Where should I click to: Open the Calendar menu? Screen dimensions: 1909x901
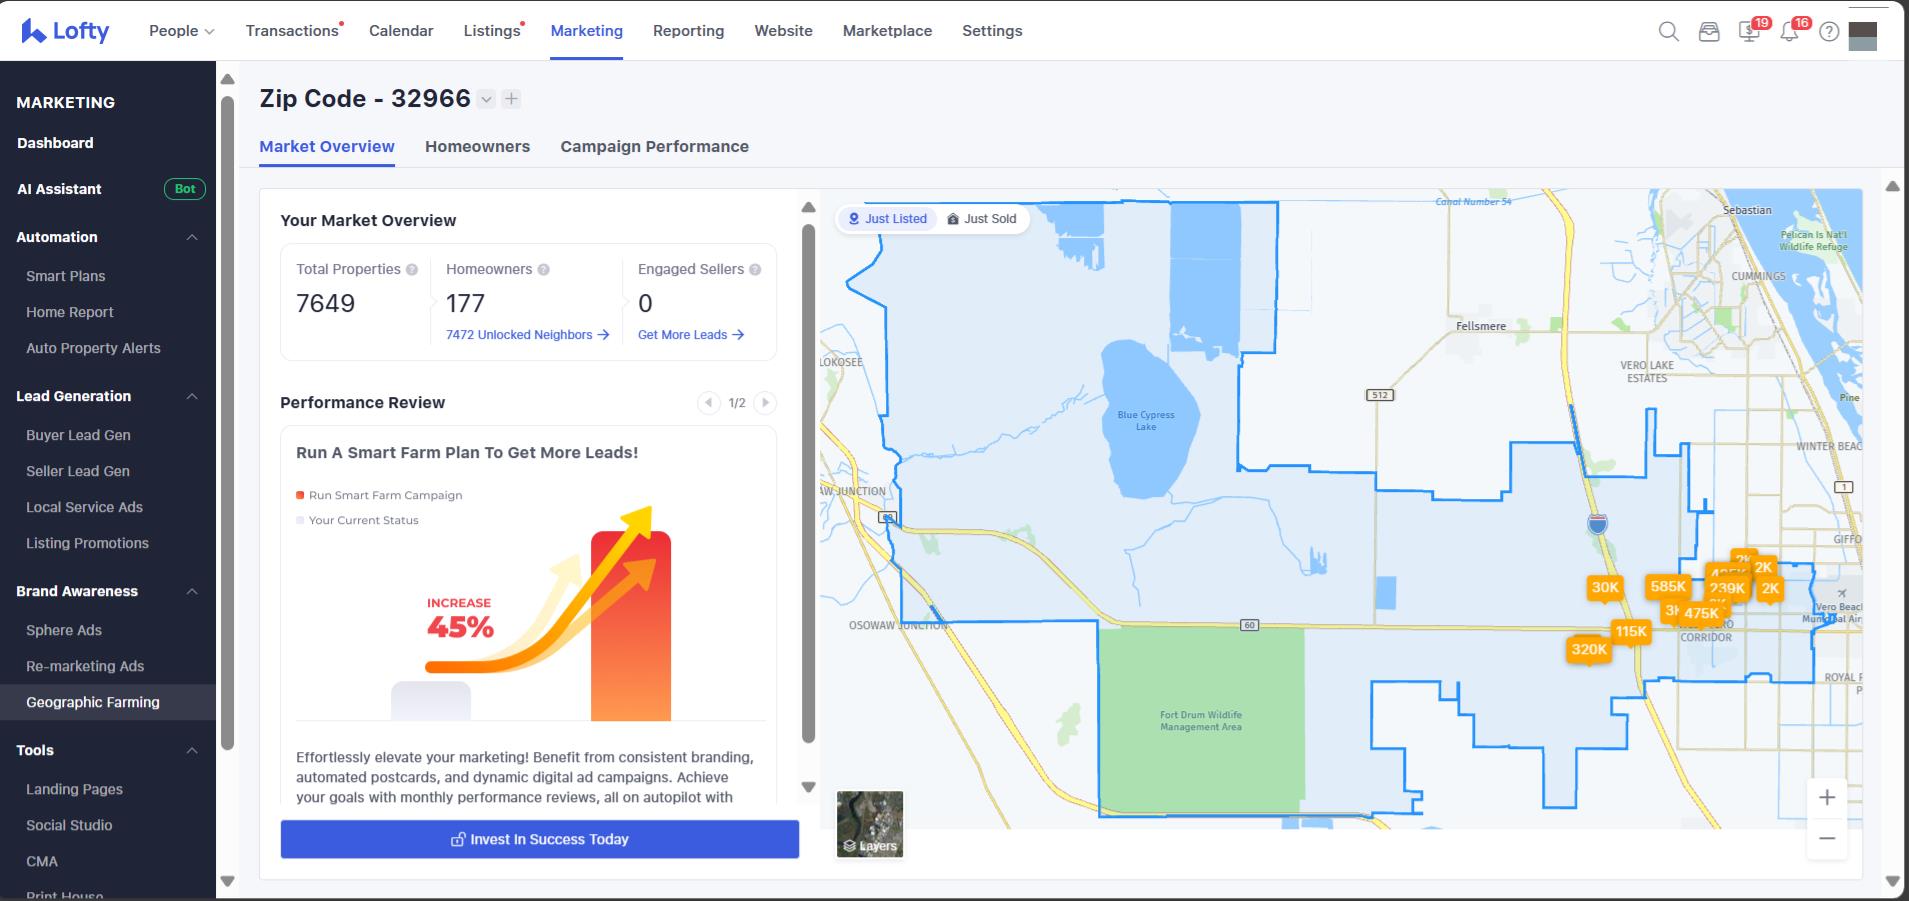(401, 31)
